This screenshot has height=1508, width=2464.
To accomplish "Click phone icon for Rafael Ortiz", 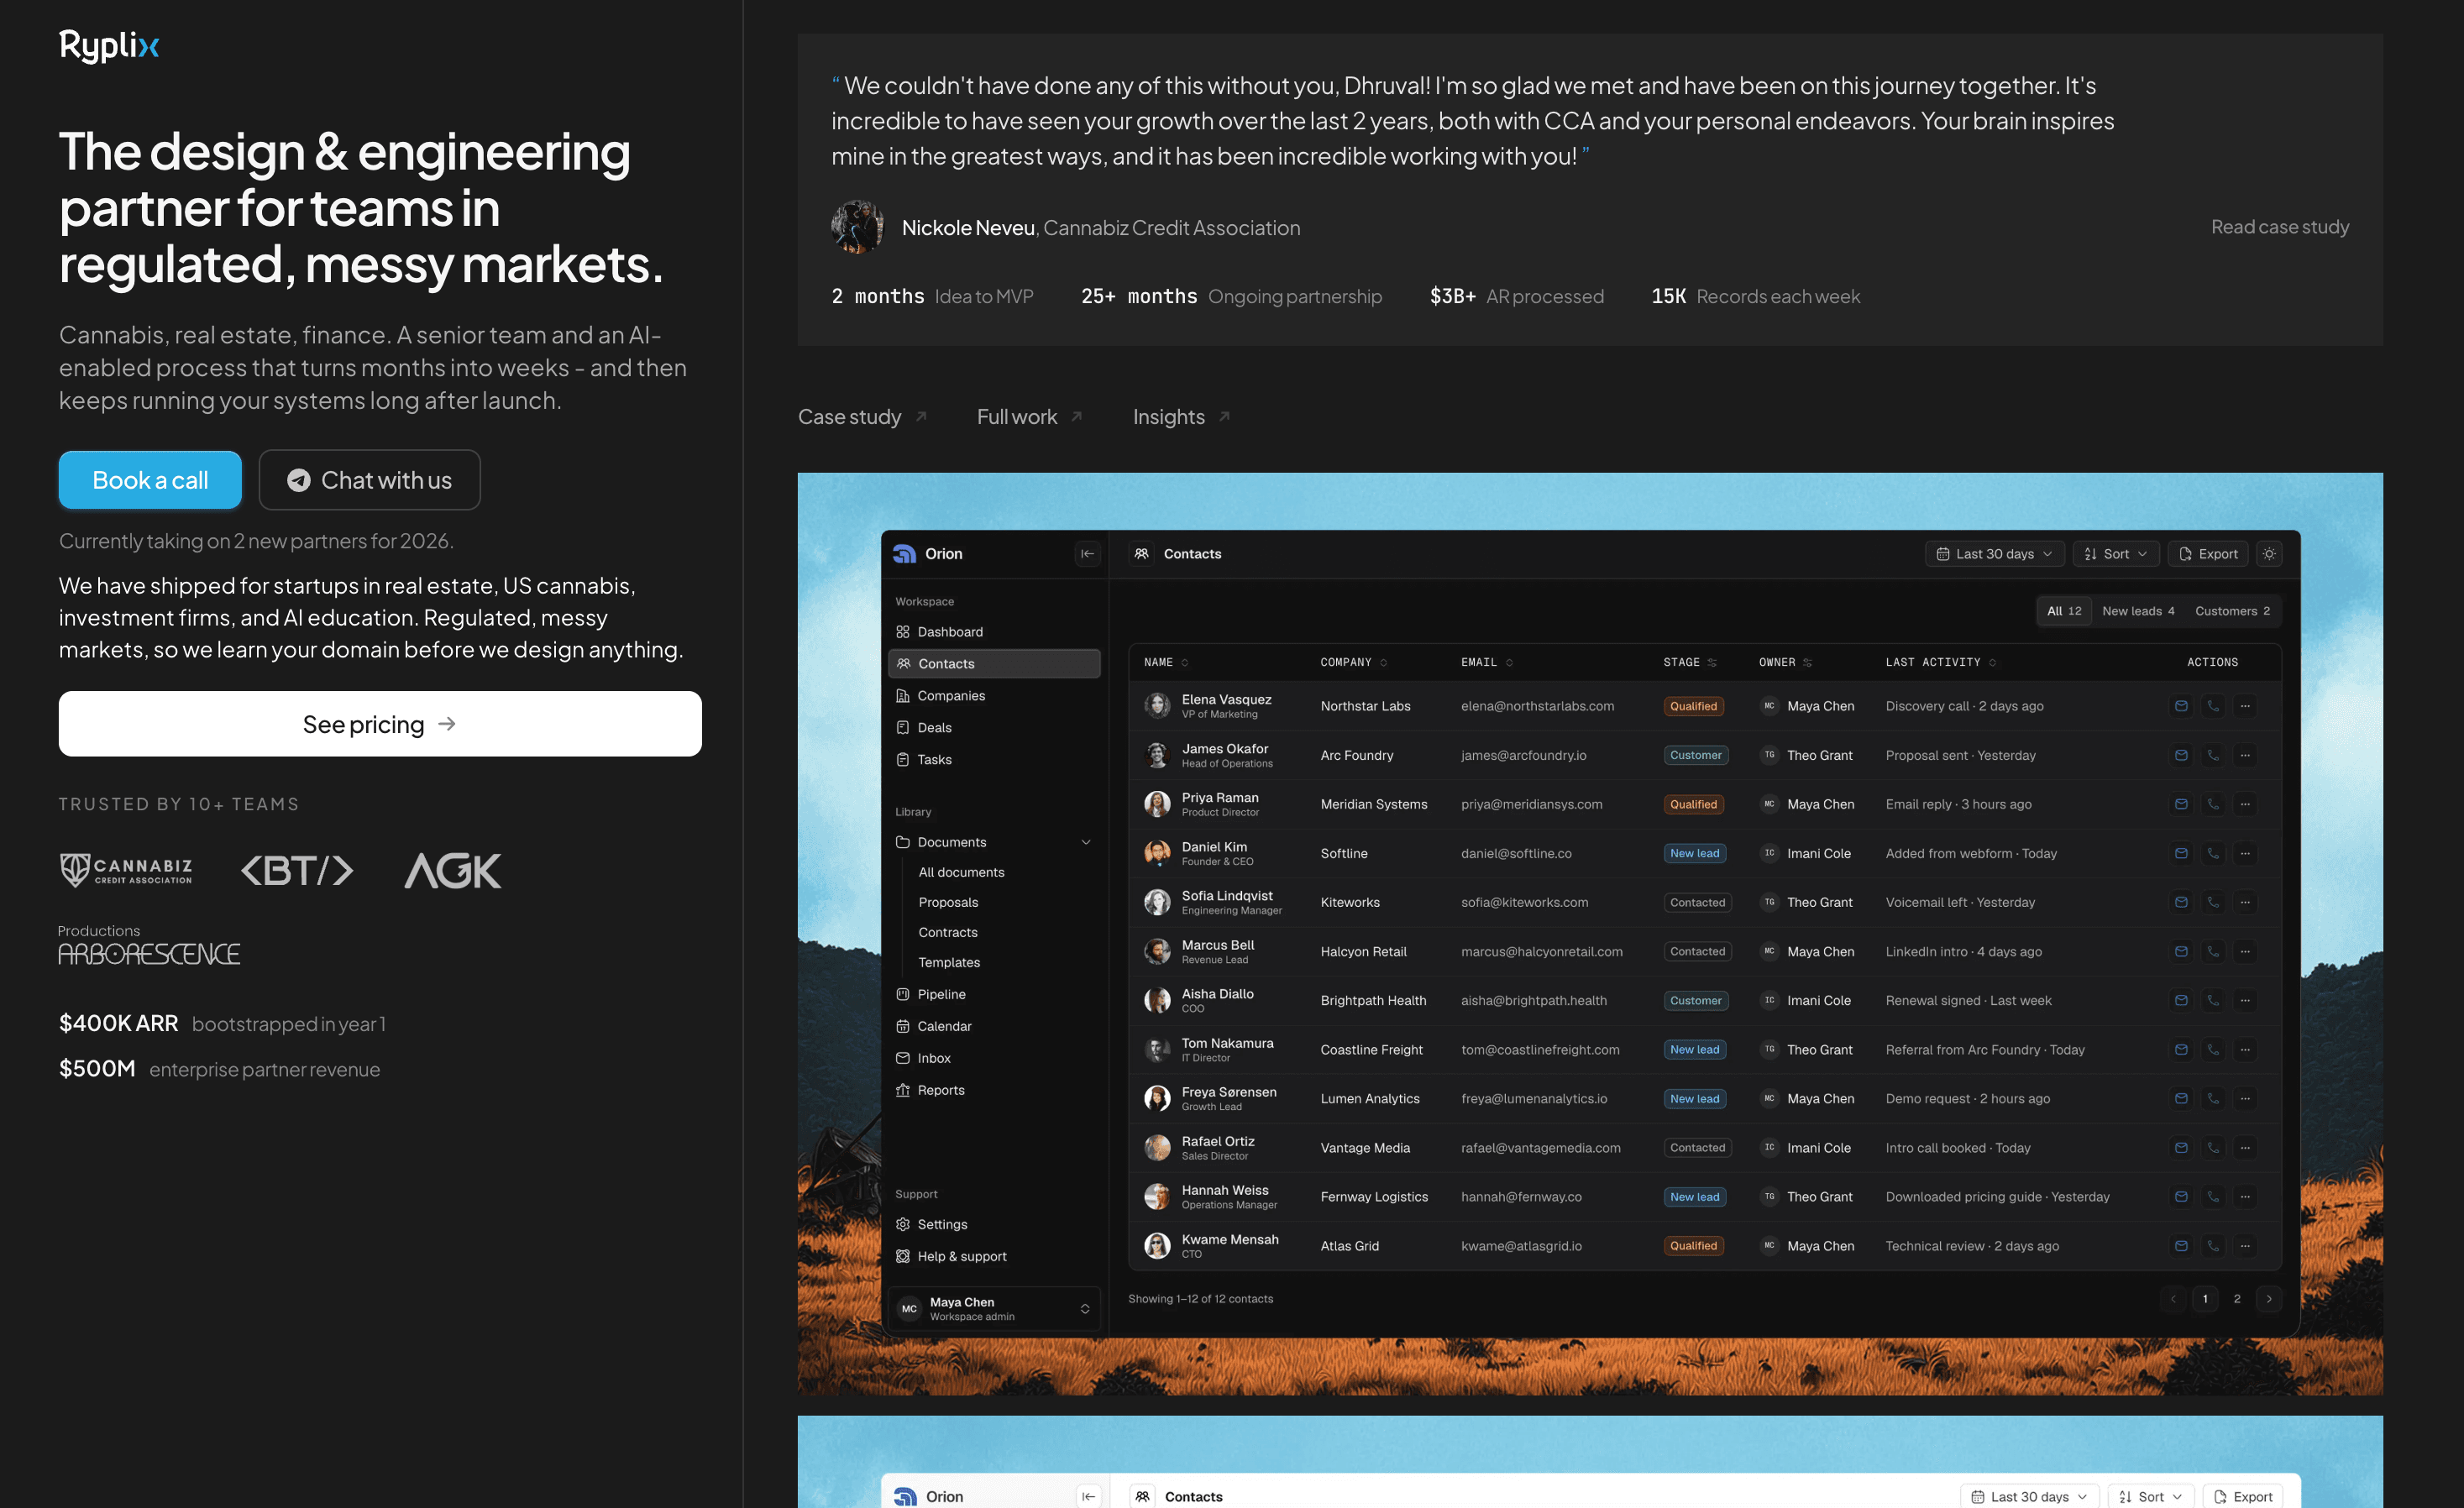I will [2213, 1148].
